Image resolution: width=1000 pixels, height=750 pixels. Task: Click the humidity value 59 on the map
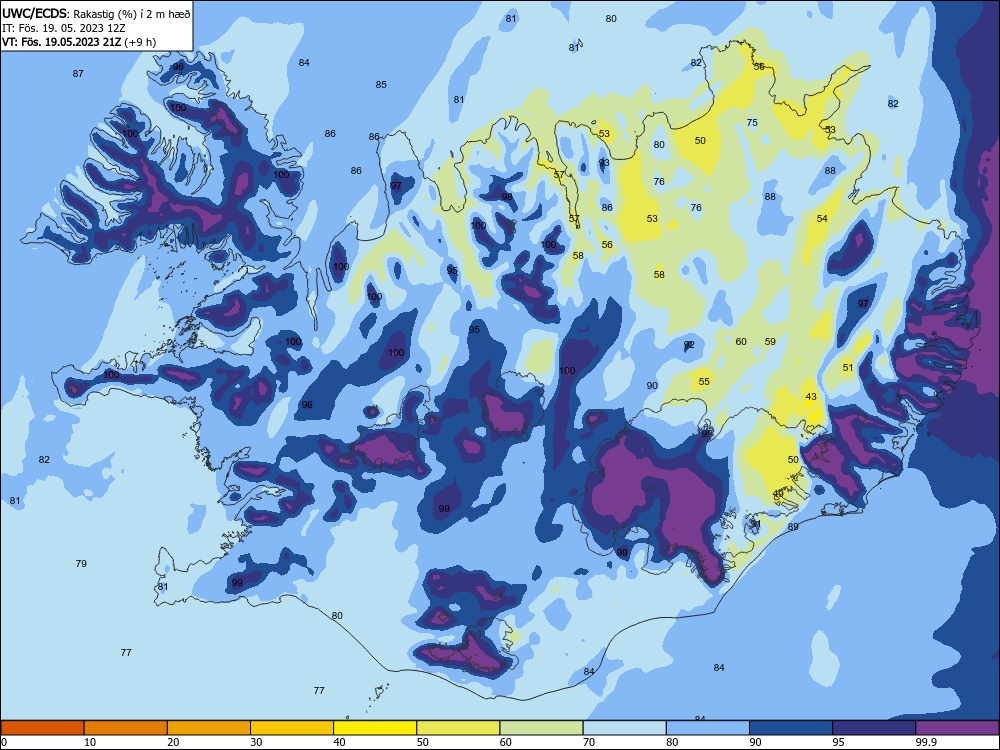pyautogui.click(x=770, y=341)
